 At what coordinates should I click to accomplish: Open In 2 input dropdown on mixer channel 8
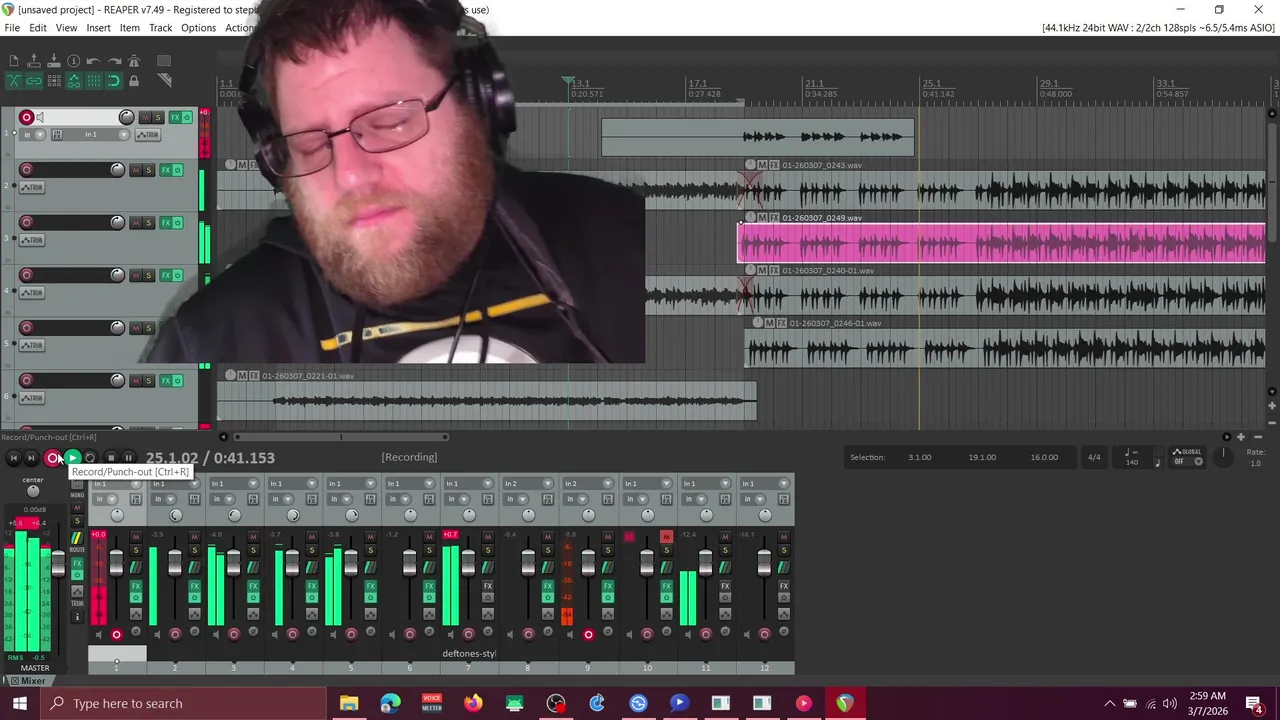(x=529, y=484)
